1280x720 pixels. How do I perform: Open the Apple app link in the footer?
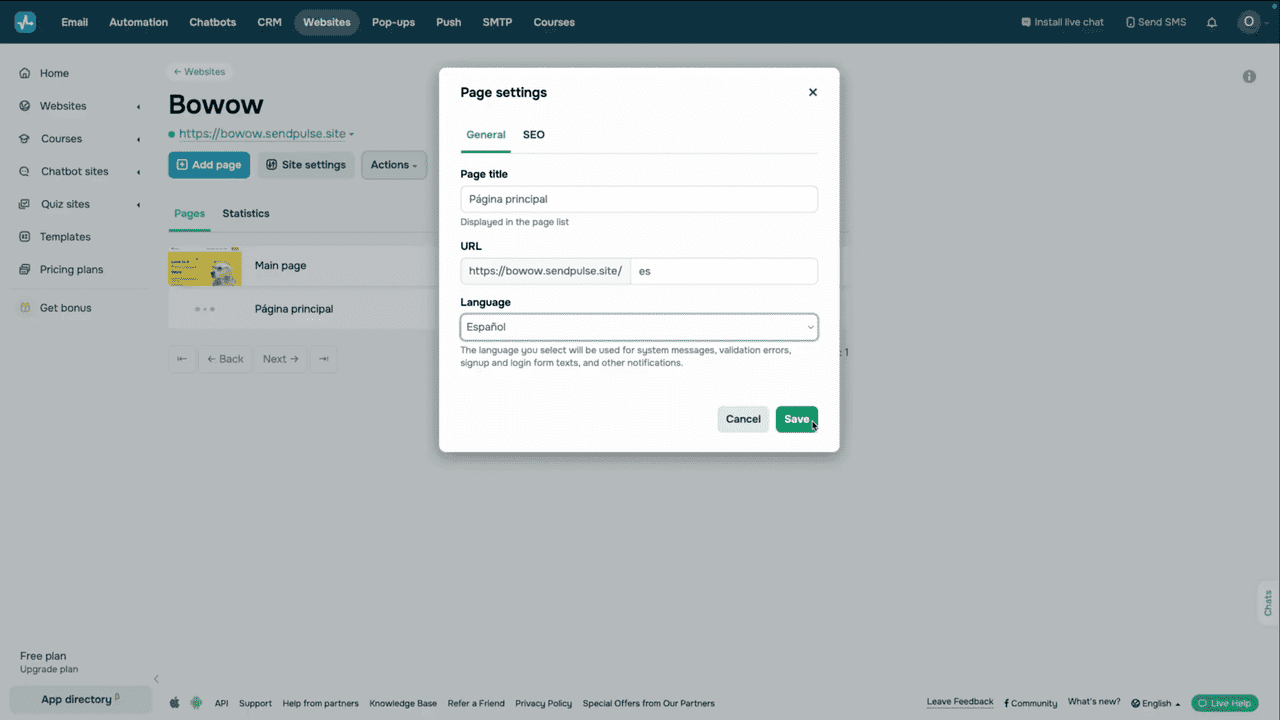tap(174, 703)
